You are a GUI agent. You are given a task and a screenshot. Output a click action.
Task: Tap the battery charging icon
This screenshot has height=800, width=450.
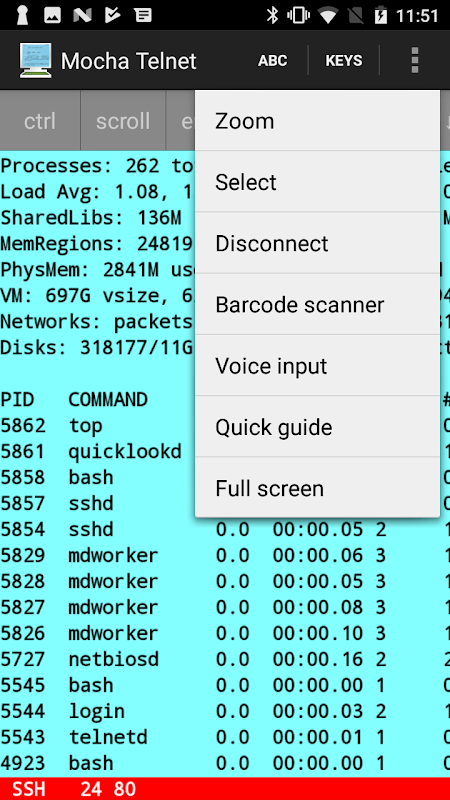click(x=381, y=15)
